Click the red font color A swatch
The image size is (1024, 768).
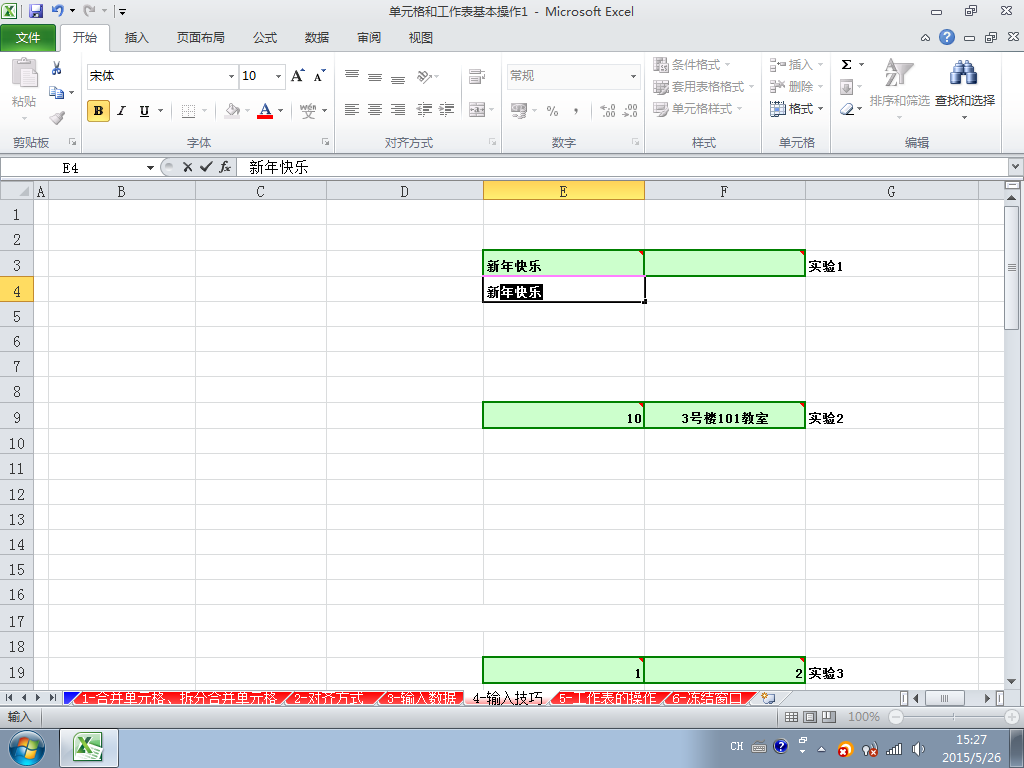tap(265, 111)
